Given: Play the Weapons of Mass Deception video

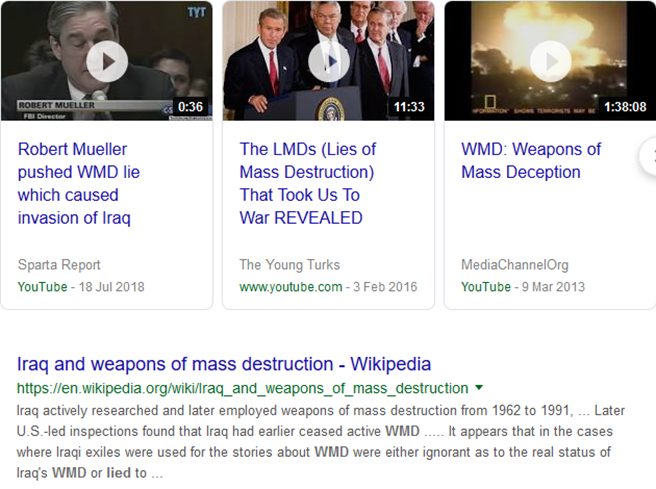Looking at the screenshot, I should [x=551, y=61].
